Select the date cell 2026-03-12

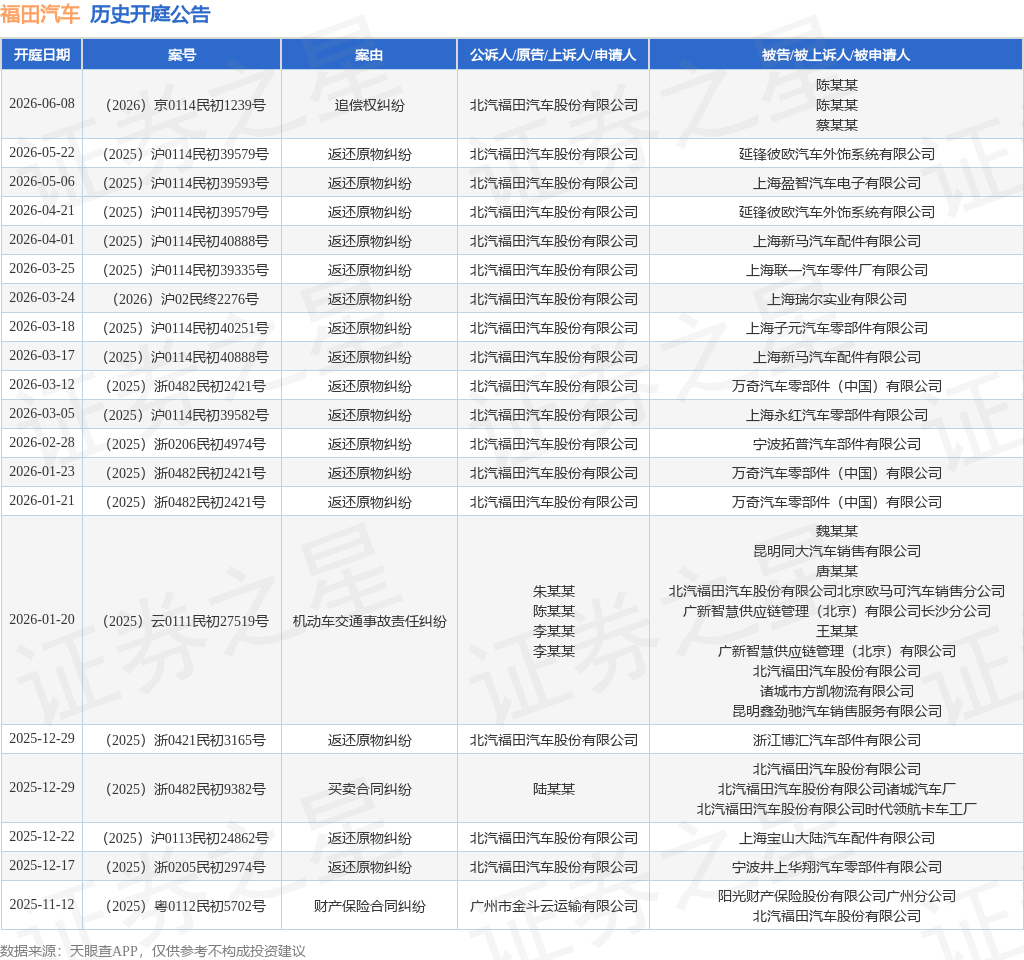(x=42, y=385)
